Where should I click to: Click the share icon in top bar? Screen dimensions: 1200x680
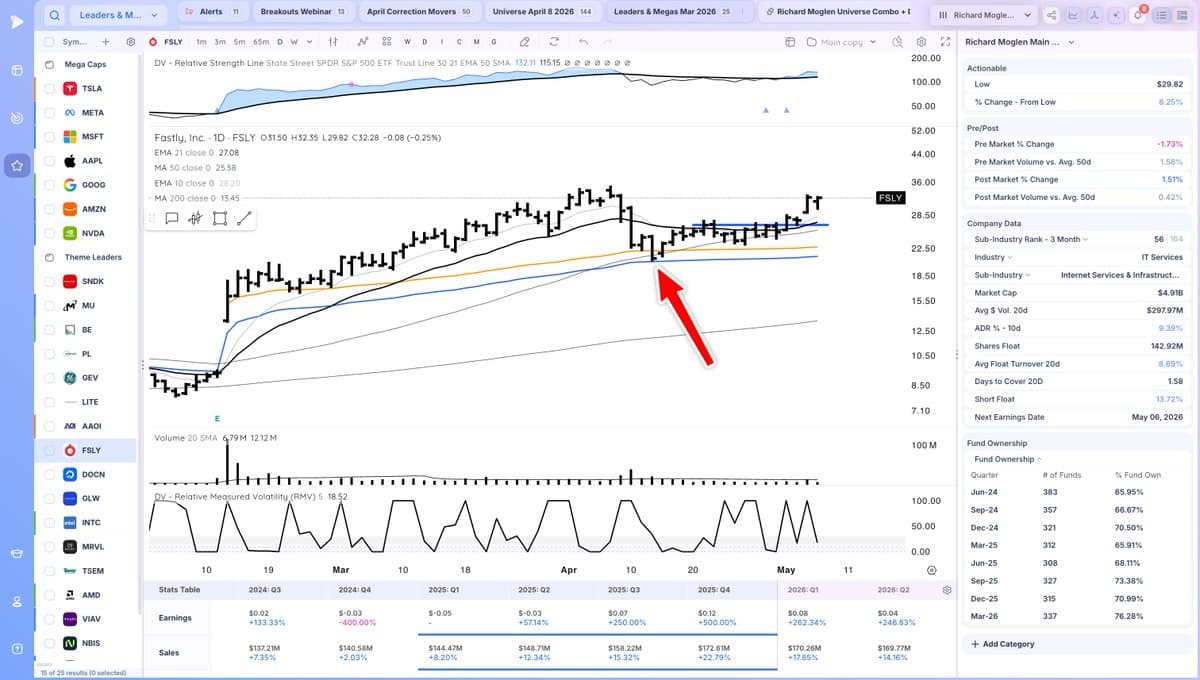pos(1052,15)
